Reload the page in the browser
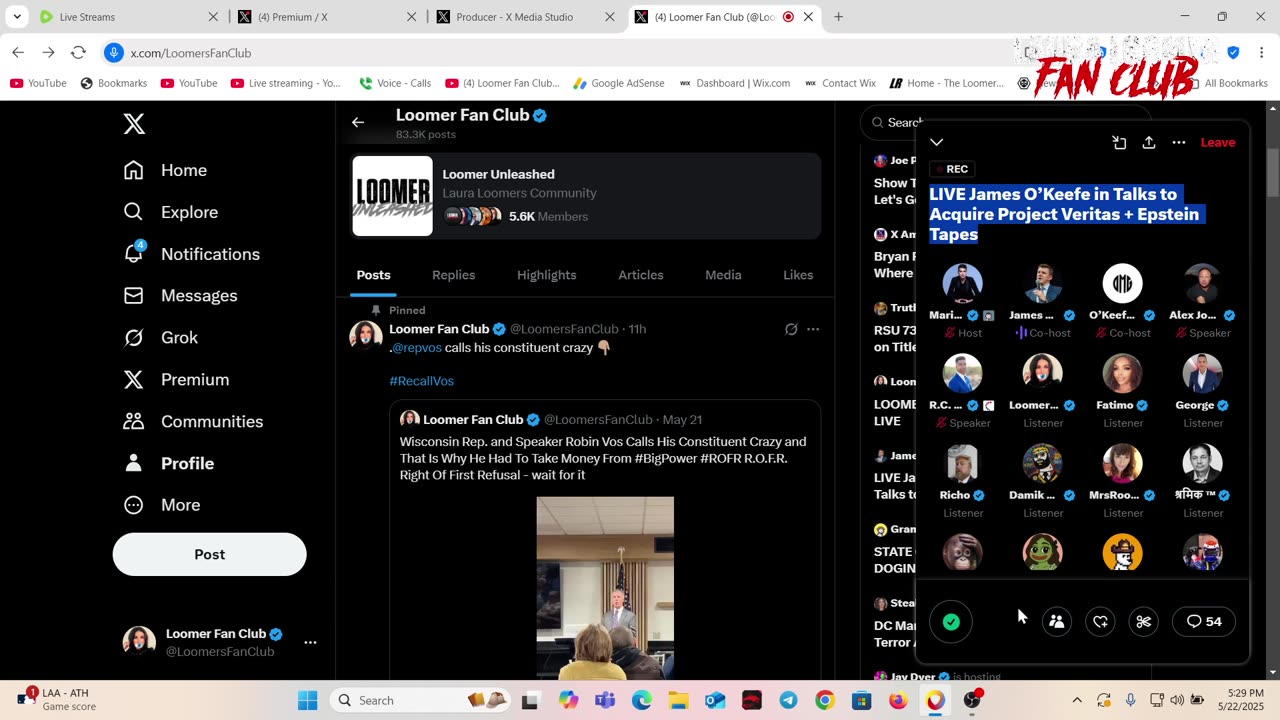 tap(78, 53)
